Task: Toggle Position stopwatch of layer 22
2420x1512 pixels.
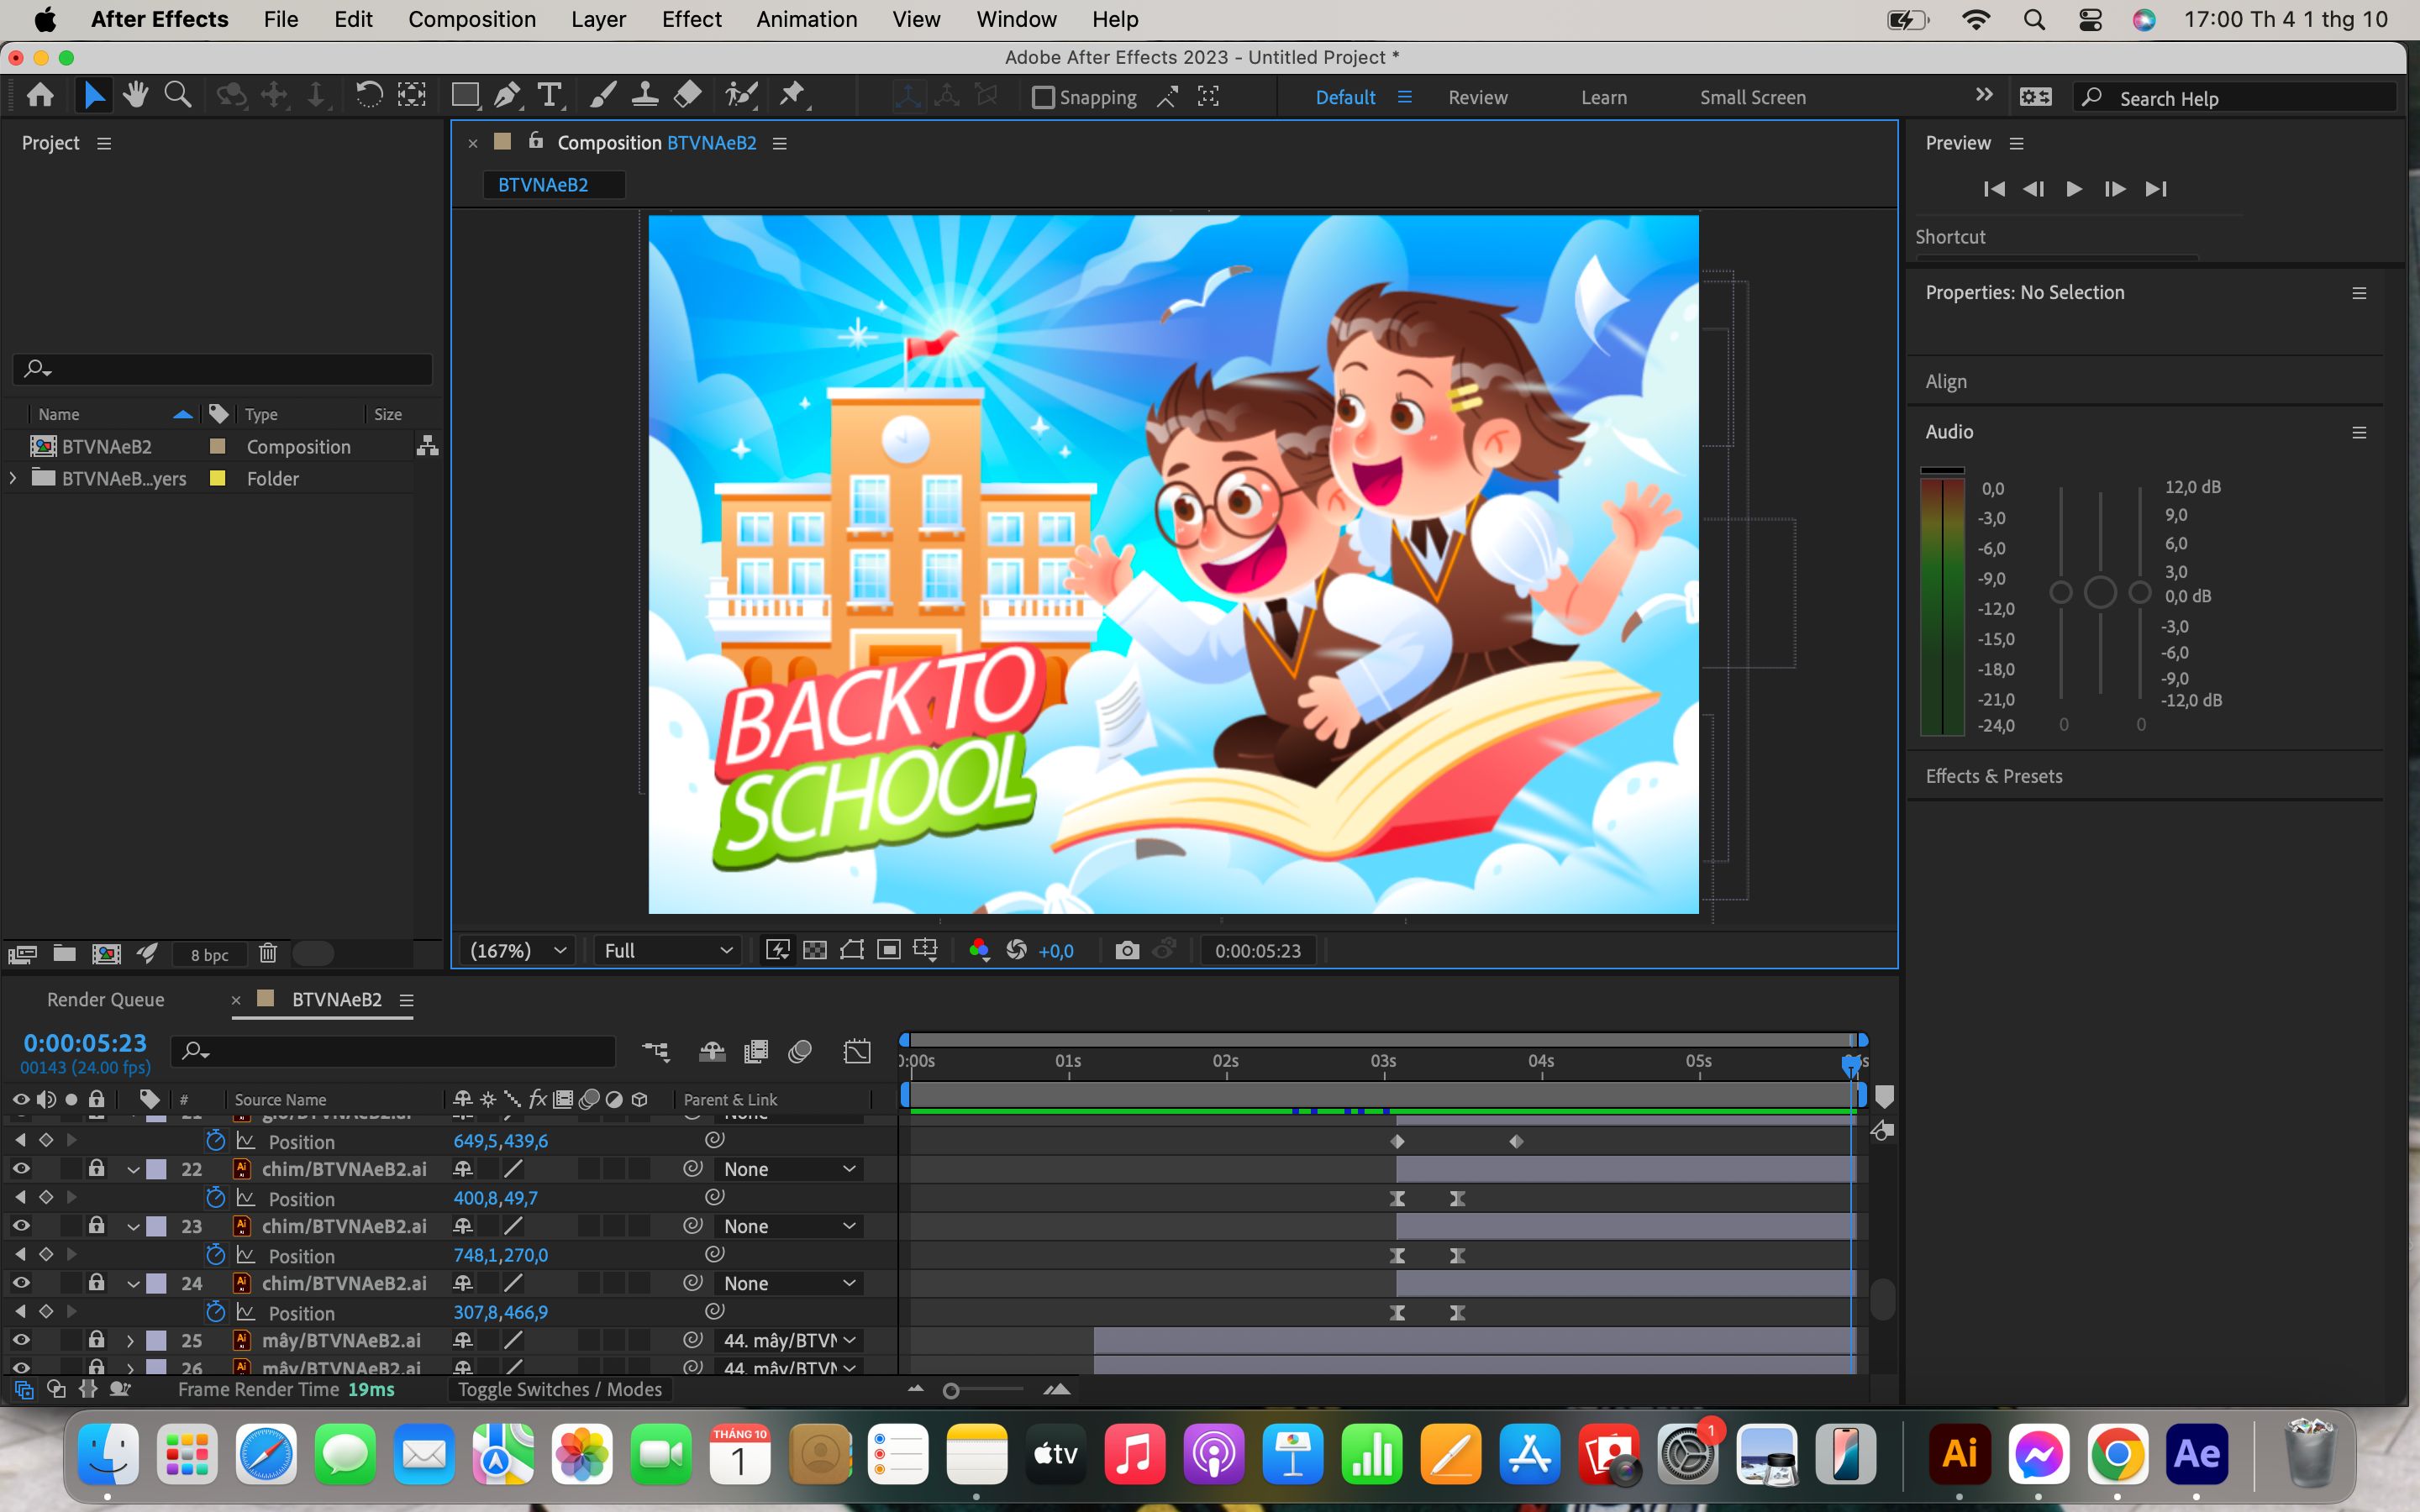Action: (215, 1198)
